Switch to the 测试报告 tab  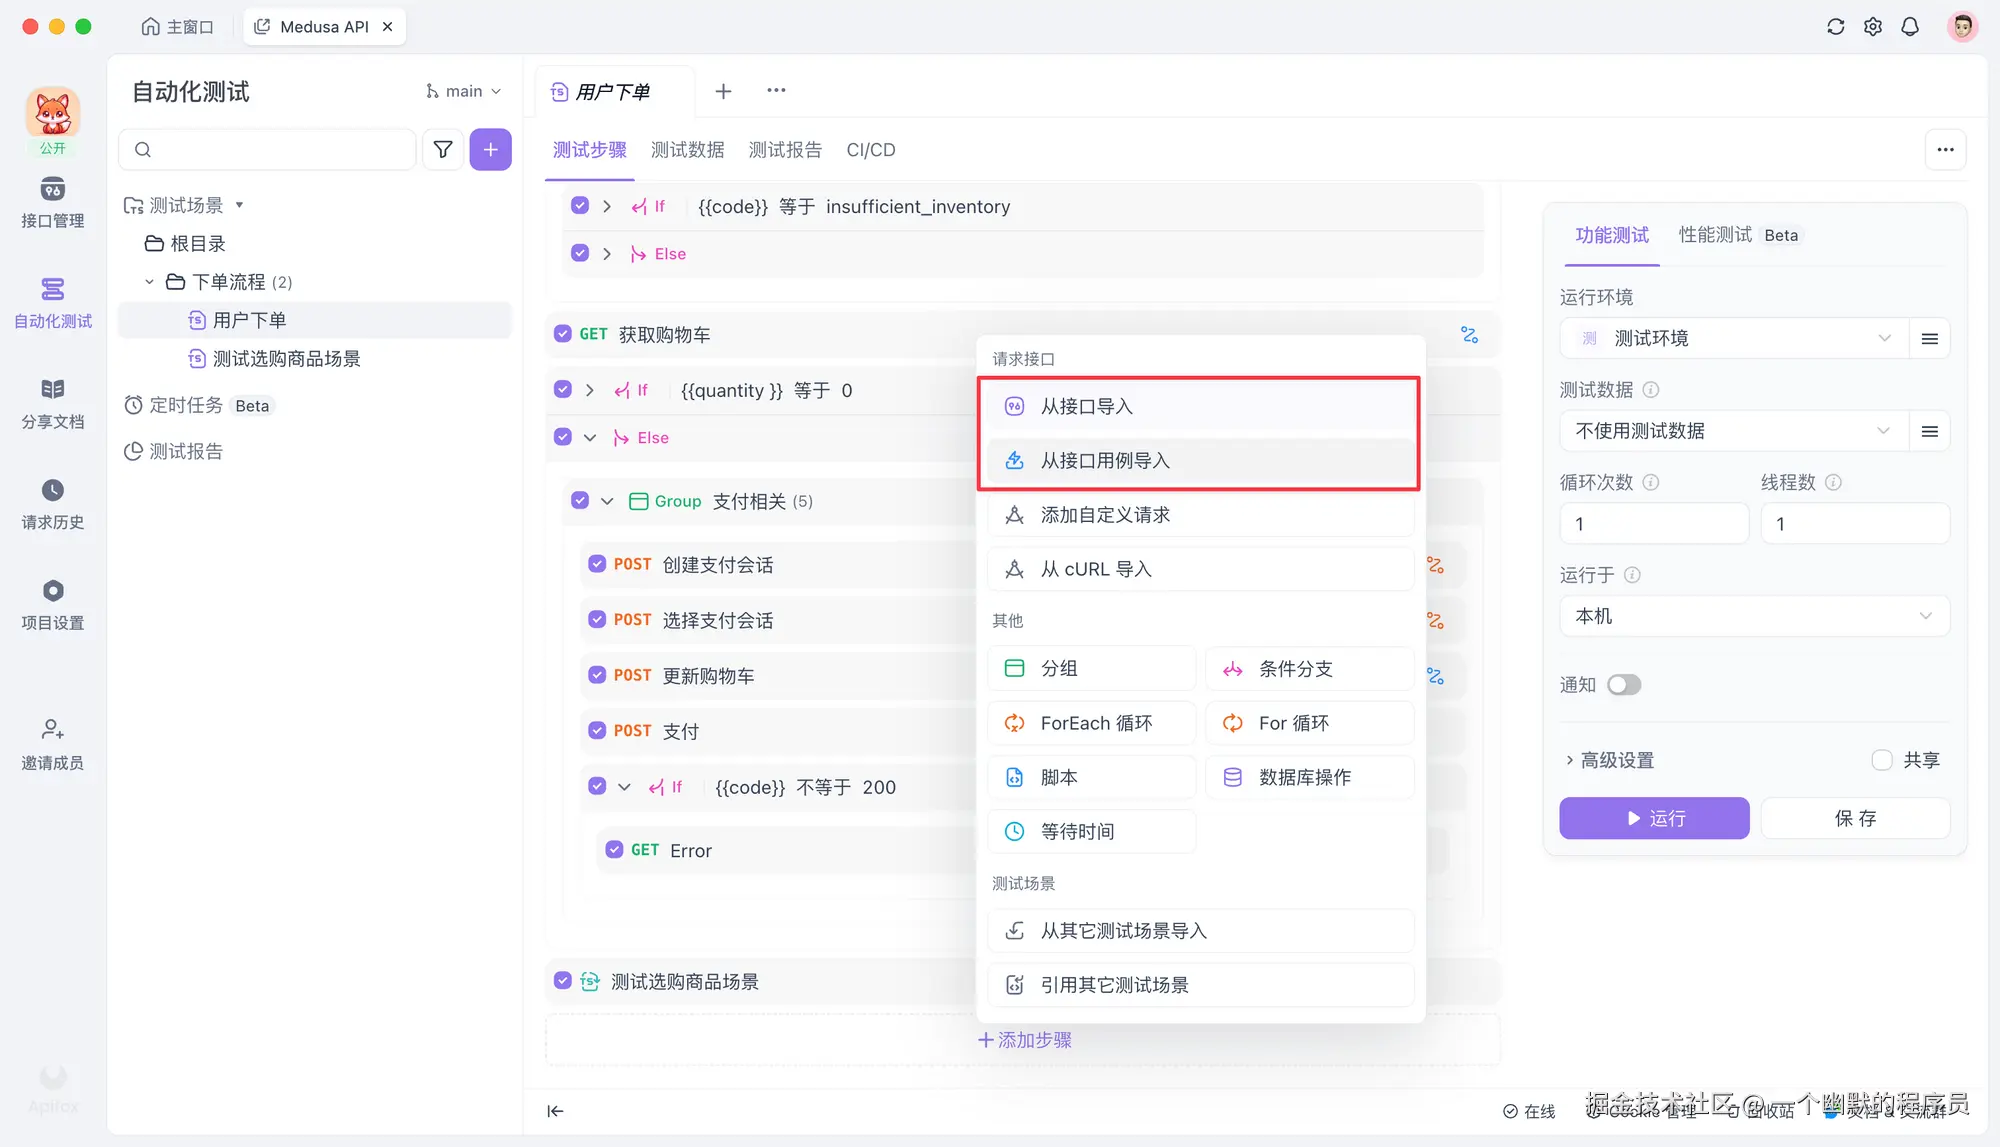pos(786,149)
